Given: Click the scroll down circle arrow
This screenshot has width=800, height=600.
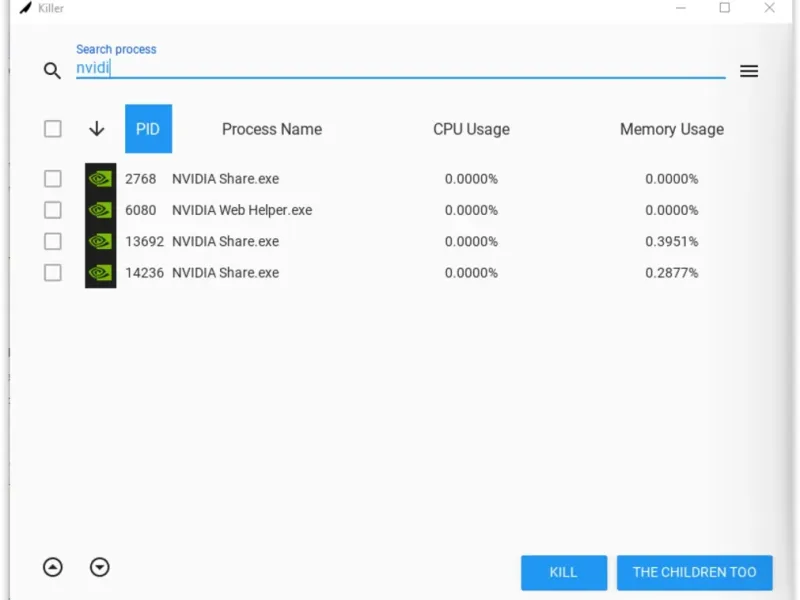Looking at the screenshot, I should pos(100,567).
